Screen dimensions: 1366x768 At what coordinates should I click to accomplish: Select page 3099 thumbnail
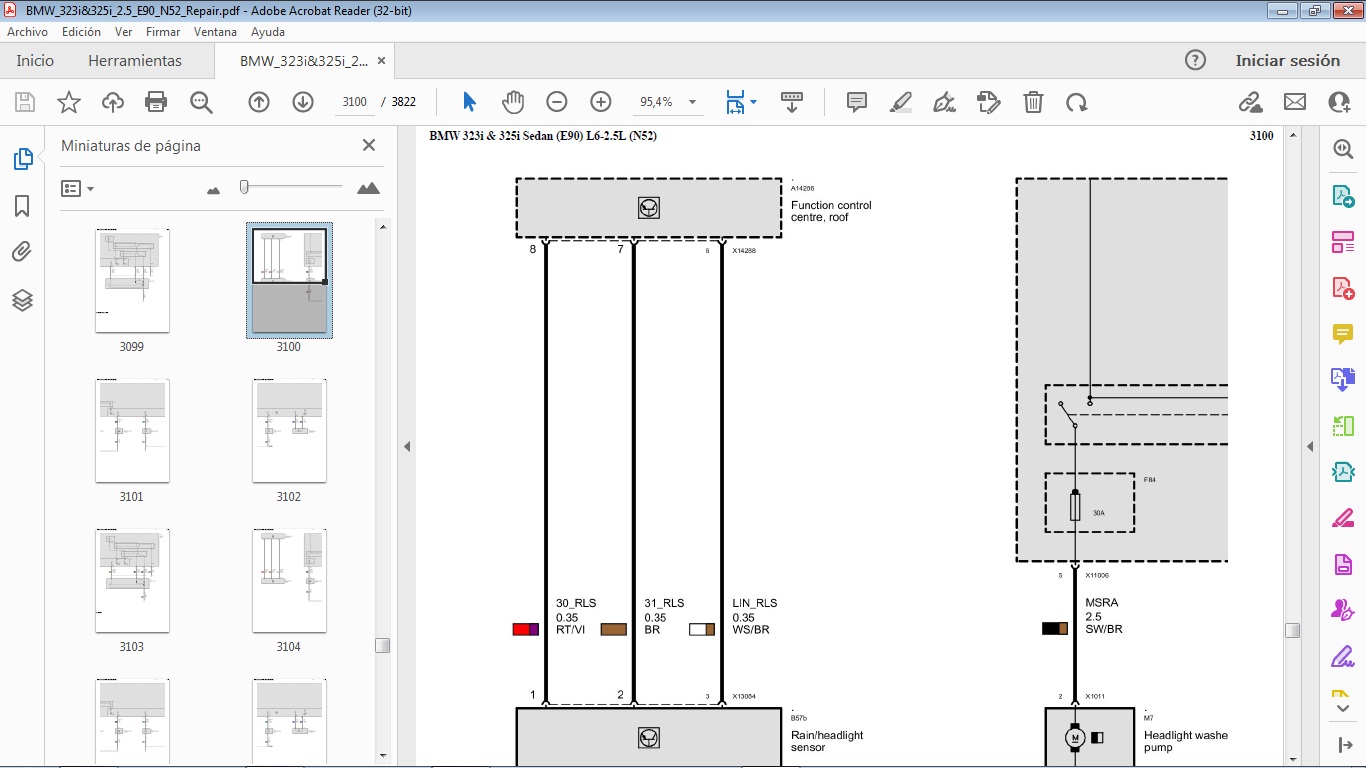click(x=132, y=281)
